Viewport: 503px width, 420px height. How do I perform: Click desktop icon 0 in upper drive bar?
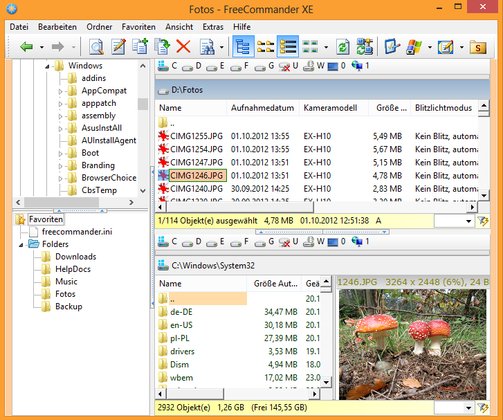(337, 66)
